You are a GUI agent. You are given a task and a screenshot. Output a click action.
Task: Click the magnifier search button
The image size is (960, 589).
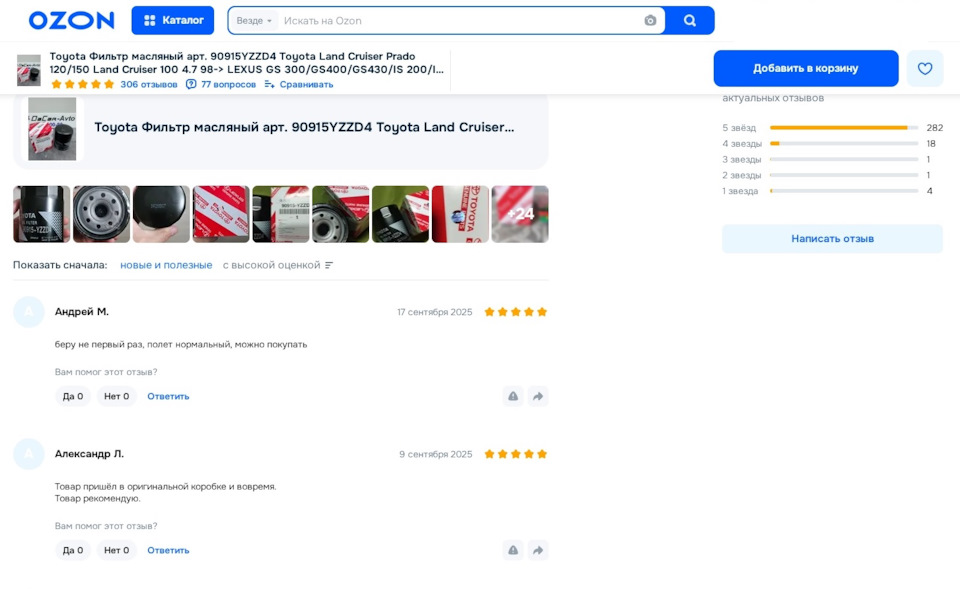pos(689,21)
